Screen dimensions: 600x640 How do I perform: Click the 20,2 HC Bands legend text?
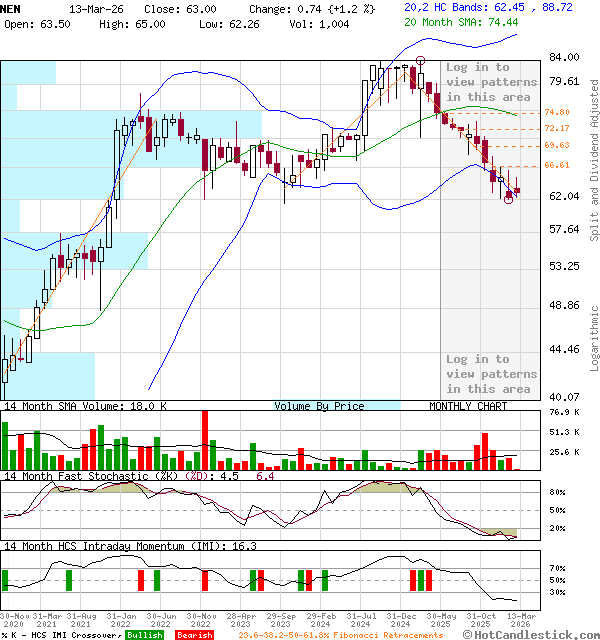443,7
